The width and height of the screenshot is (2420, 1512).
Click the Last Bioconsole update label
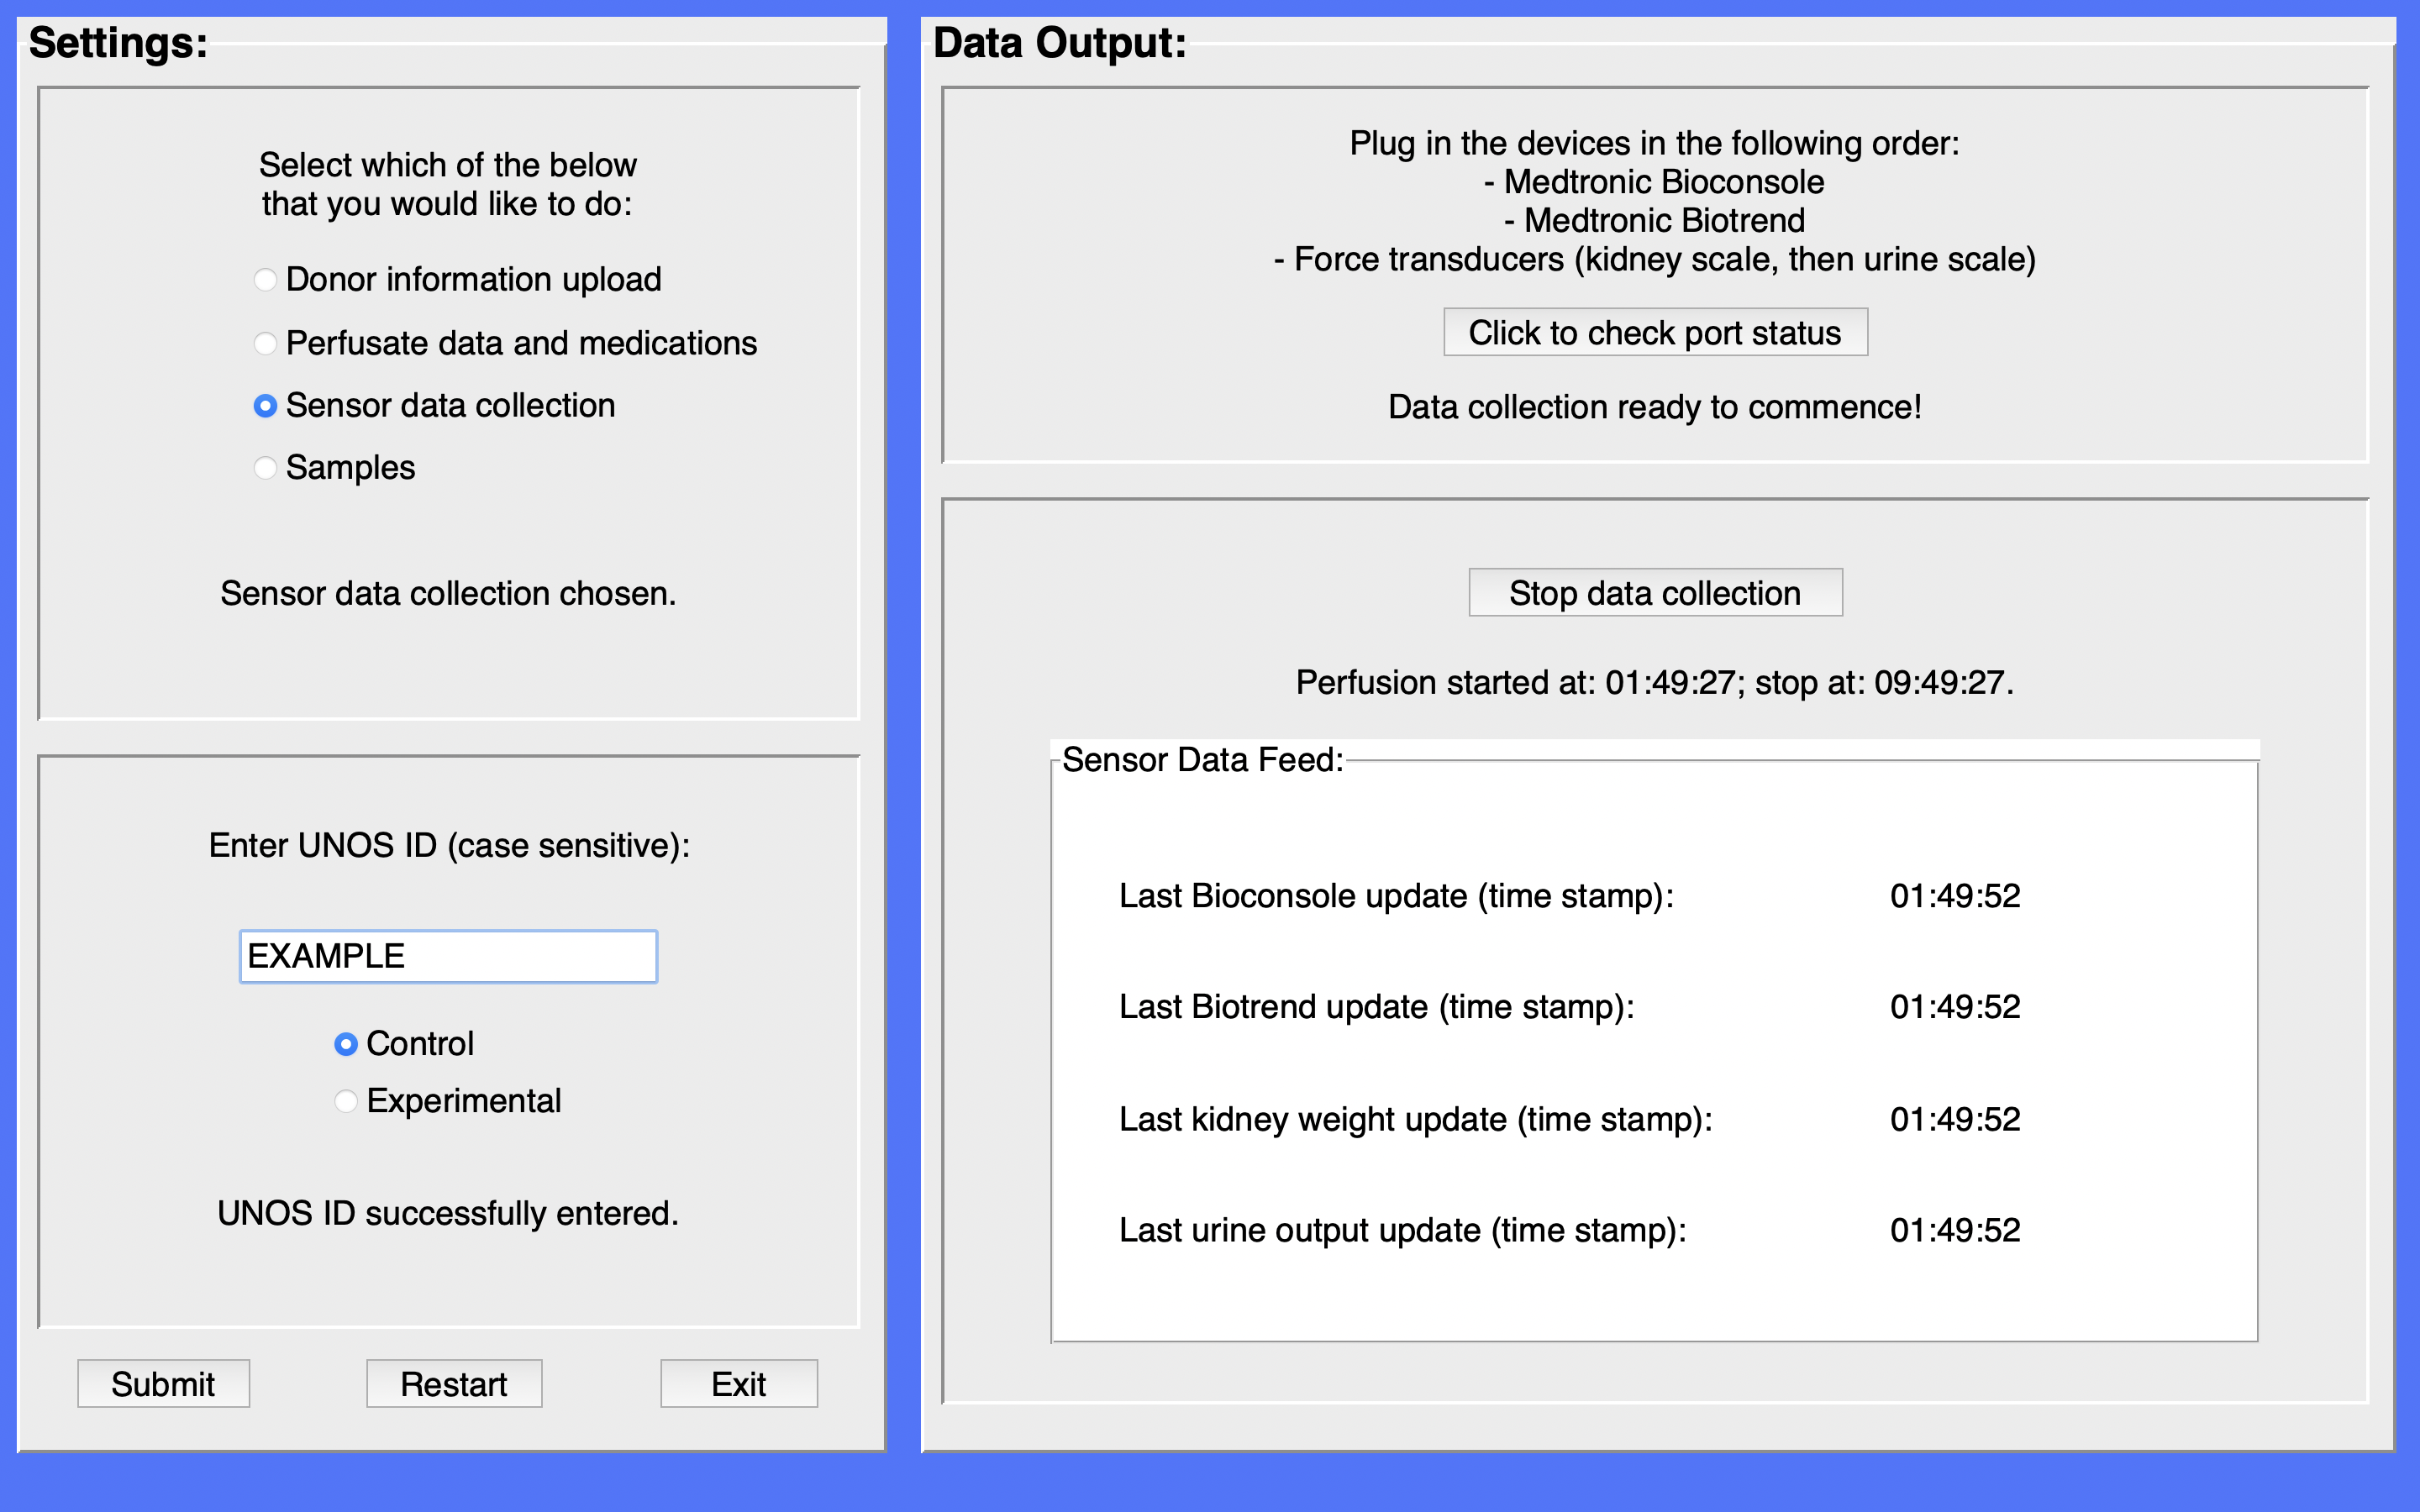click(x=1396, y=896)
